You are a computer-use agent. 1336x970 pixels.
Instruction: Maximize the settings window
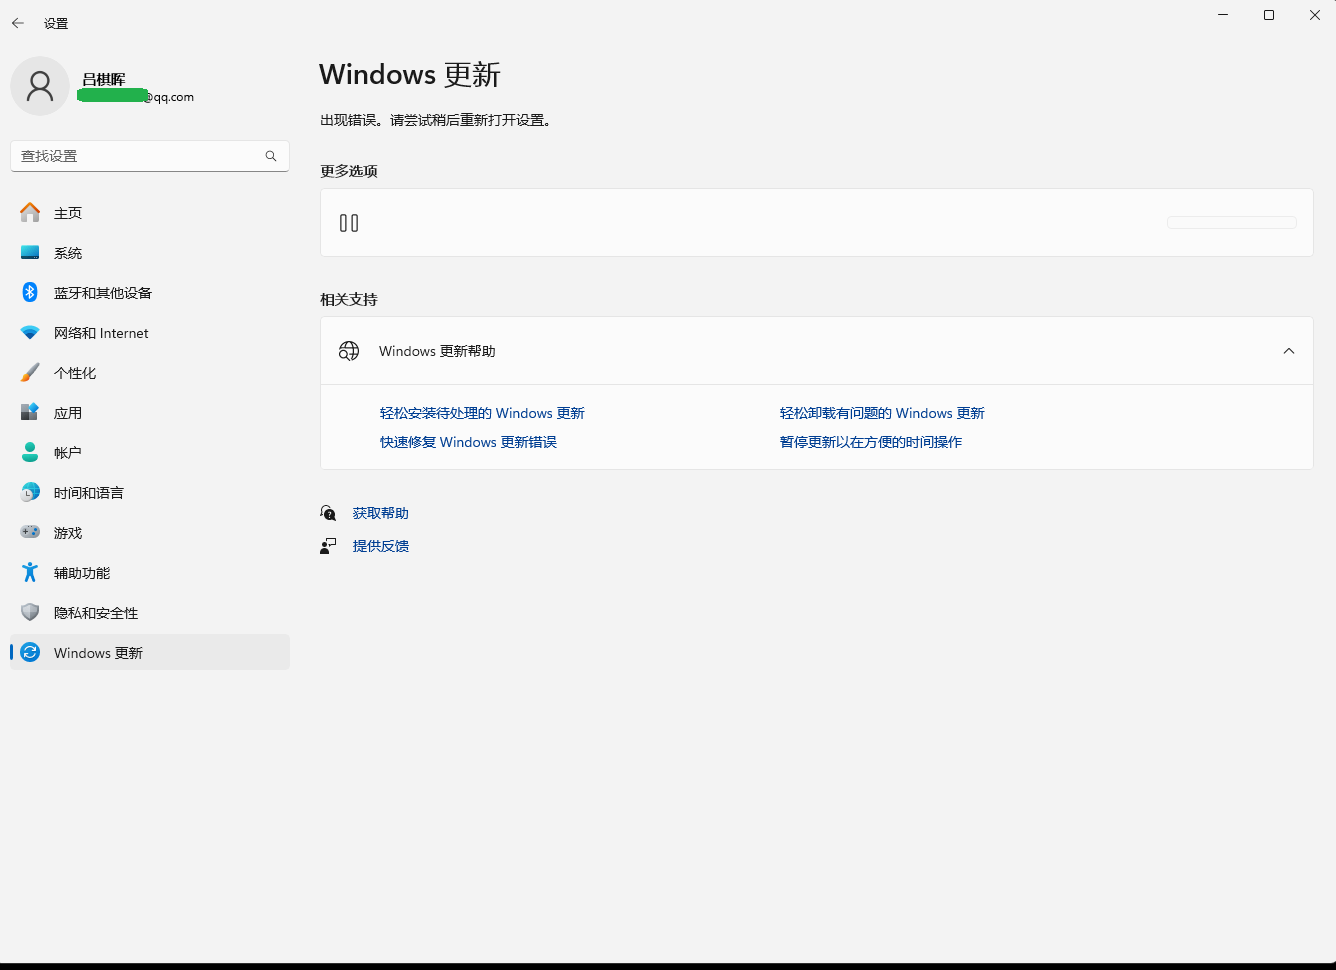tap(1269, 15)
